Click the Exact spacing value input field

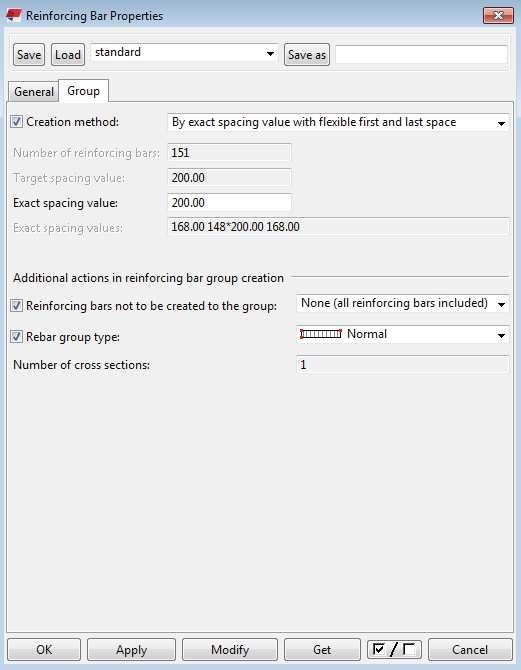click(x=230, y=202)
